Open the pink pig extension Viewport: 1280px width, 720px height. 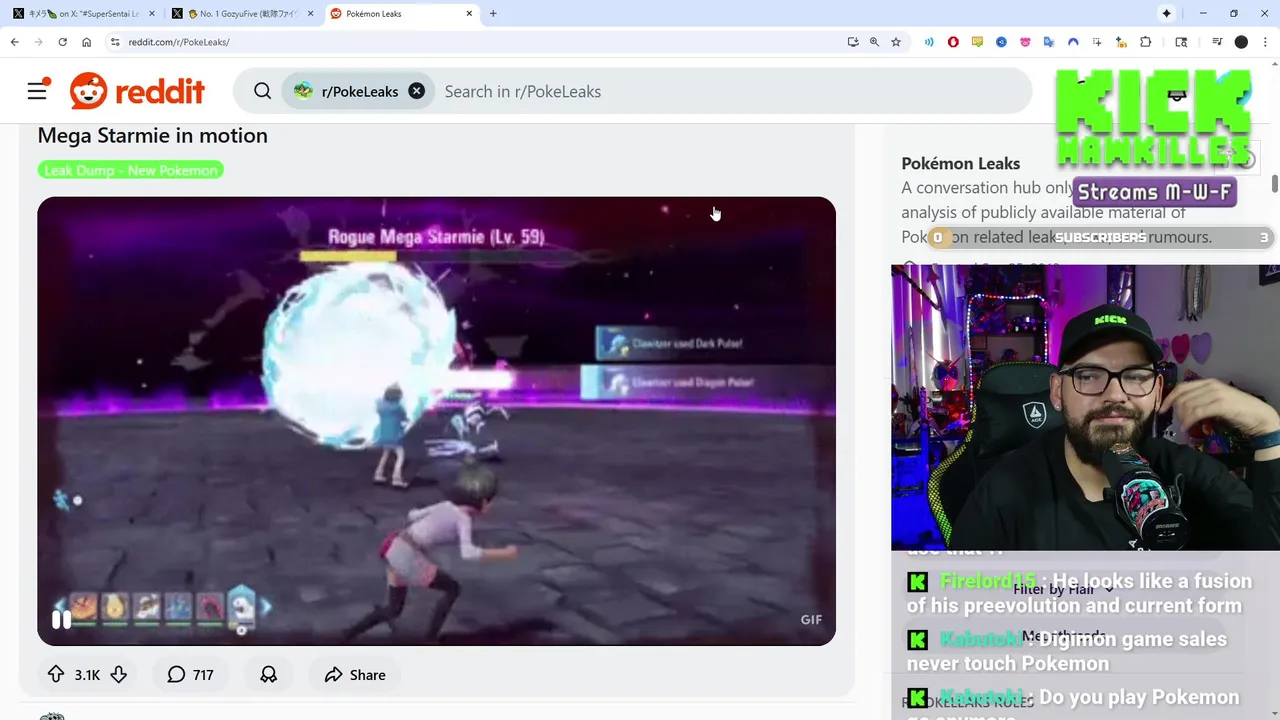(1025, 42)
